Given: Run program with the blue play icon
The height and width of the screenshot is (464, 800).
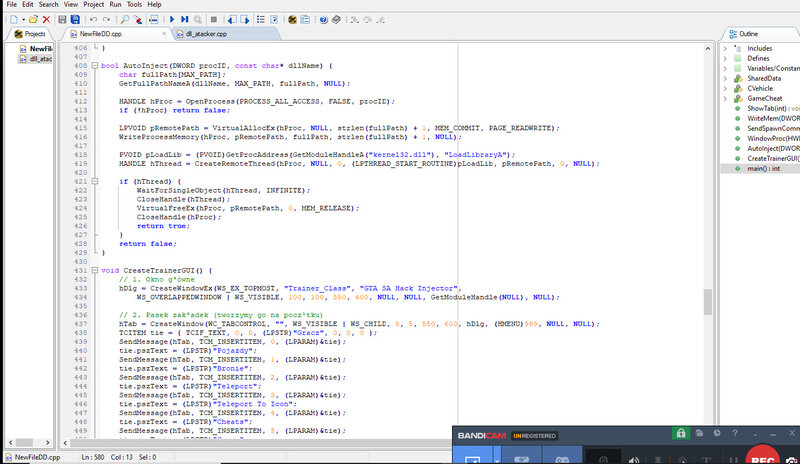Looking at the screenshot, I should click(172, 19).
